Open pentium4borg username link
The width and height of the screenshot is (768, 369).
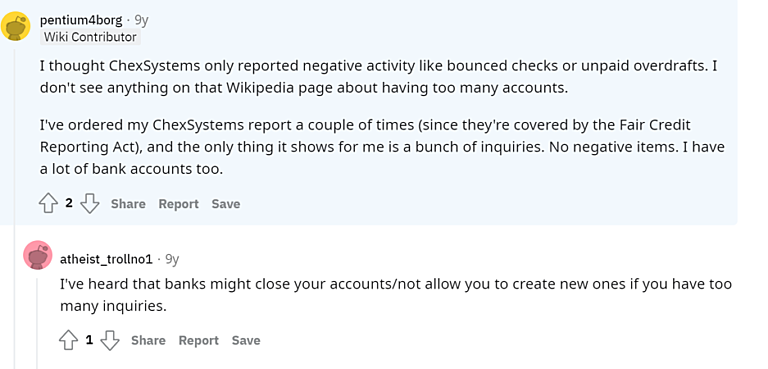[x=81, y=20]
